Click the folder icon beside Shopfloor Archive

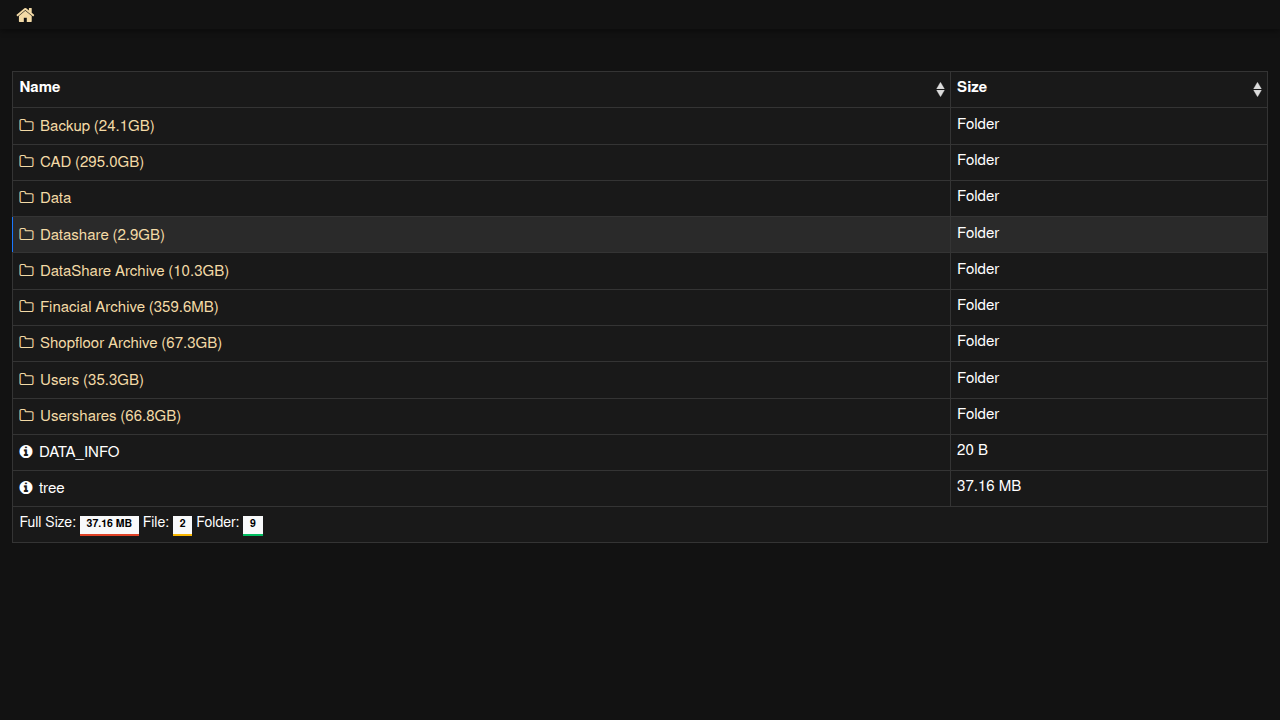(x=27, y=343)
